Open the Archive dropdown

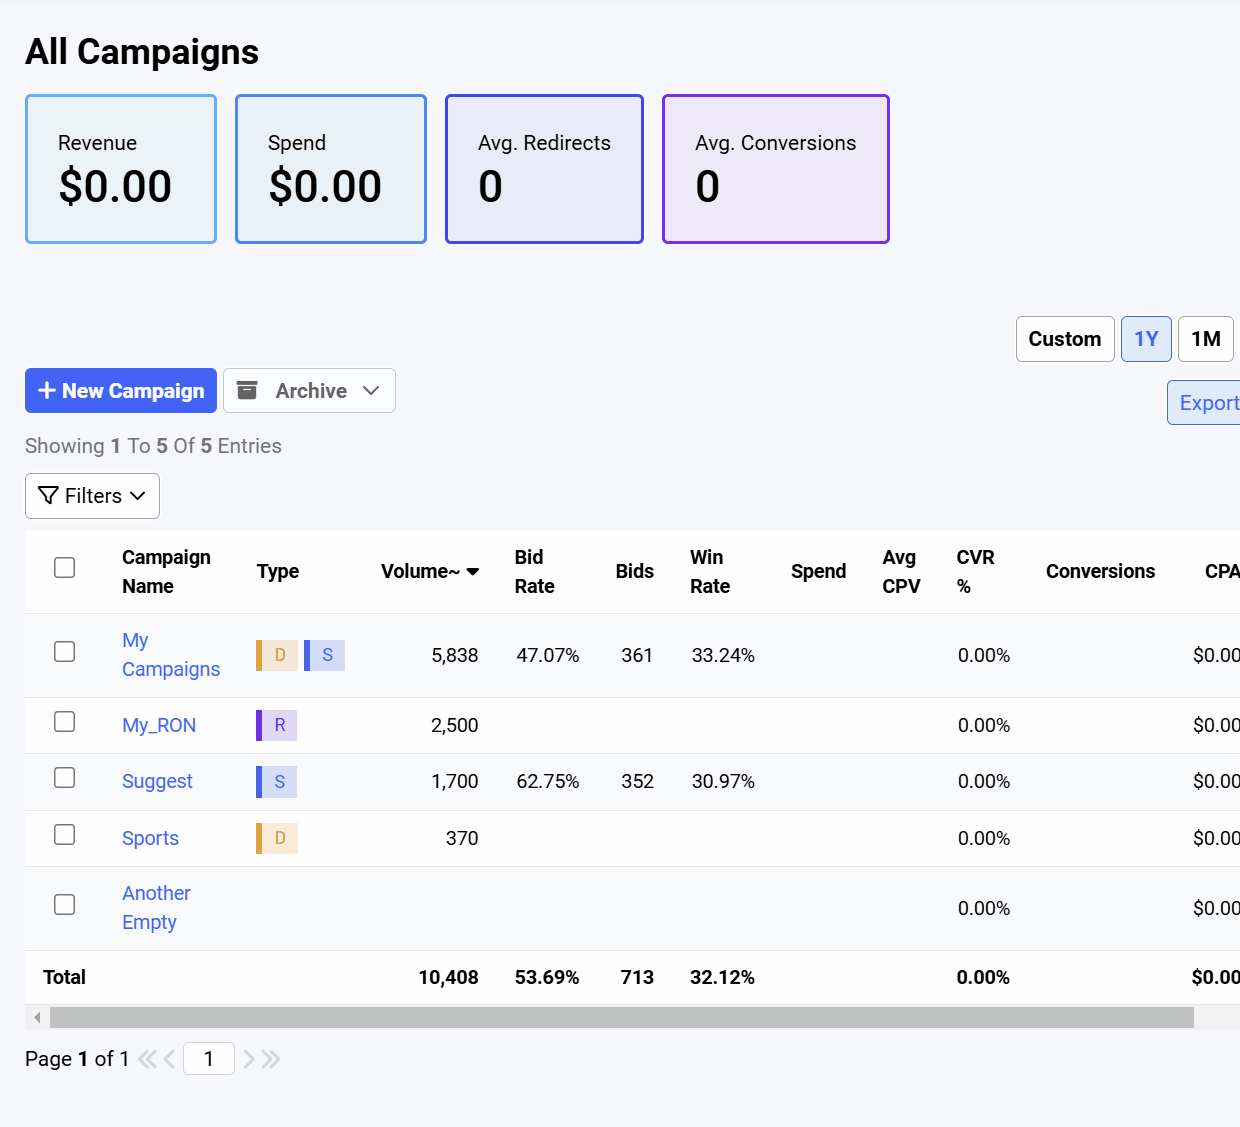pos(309,391)
